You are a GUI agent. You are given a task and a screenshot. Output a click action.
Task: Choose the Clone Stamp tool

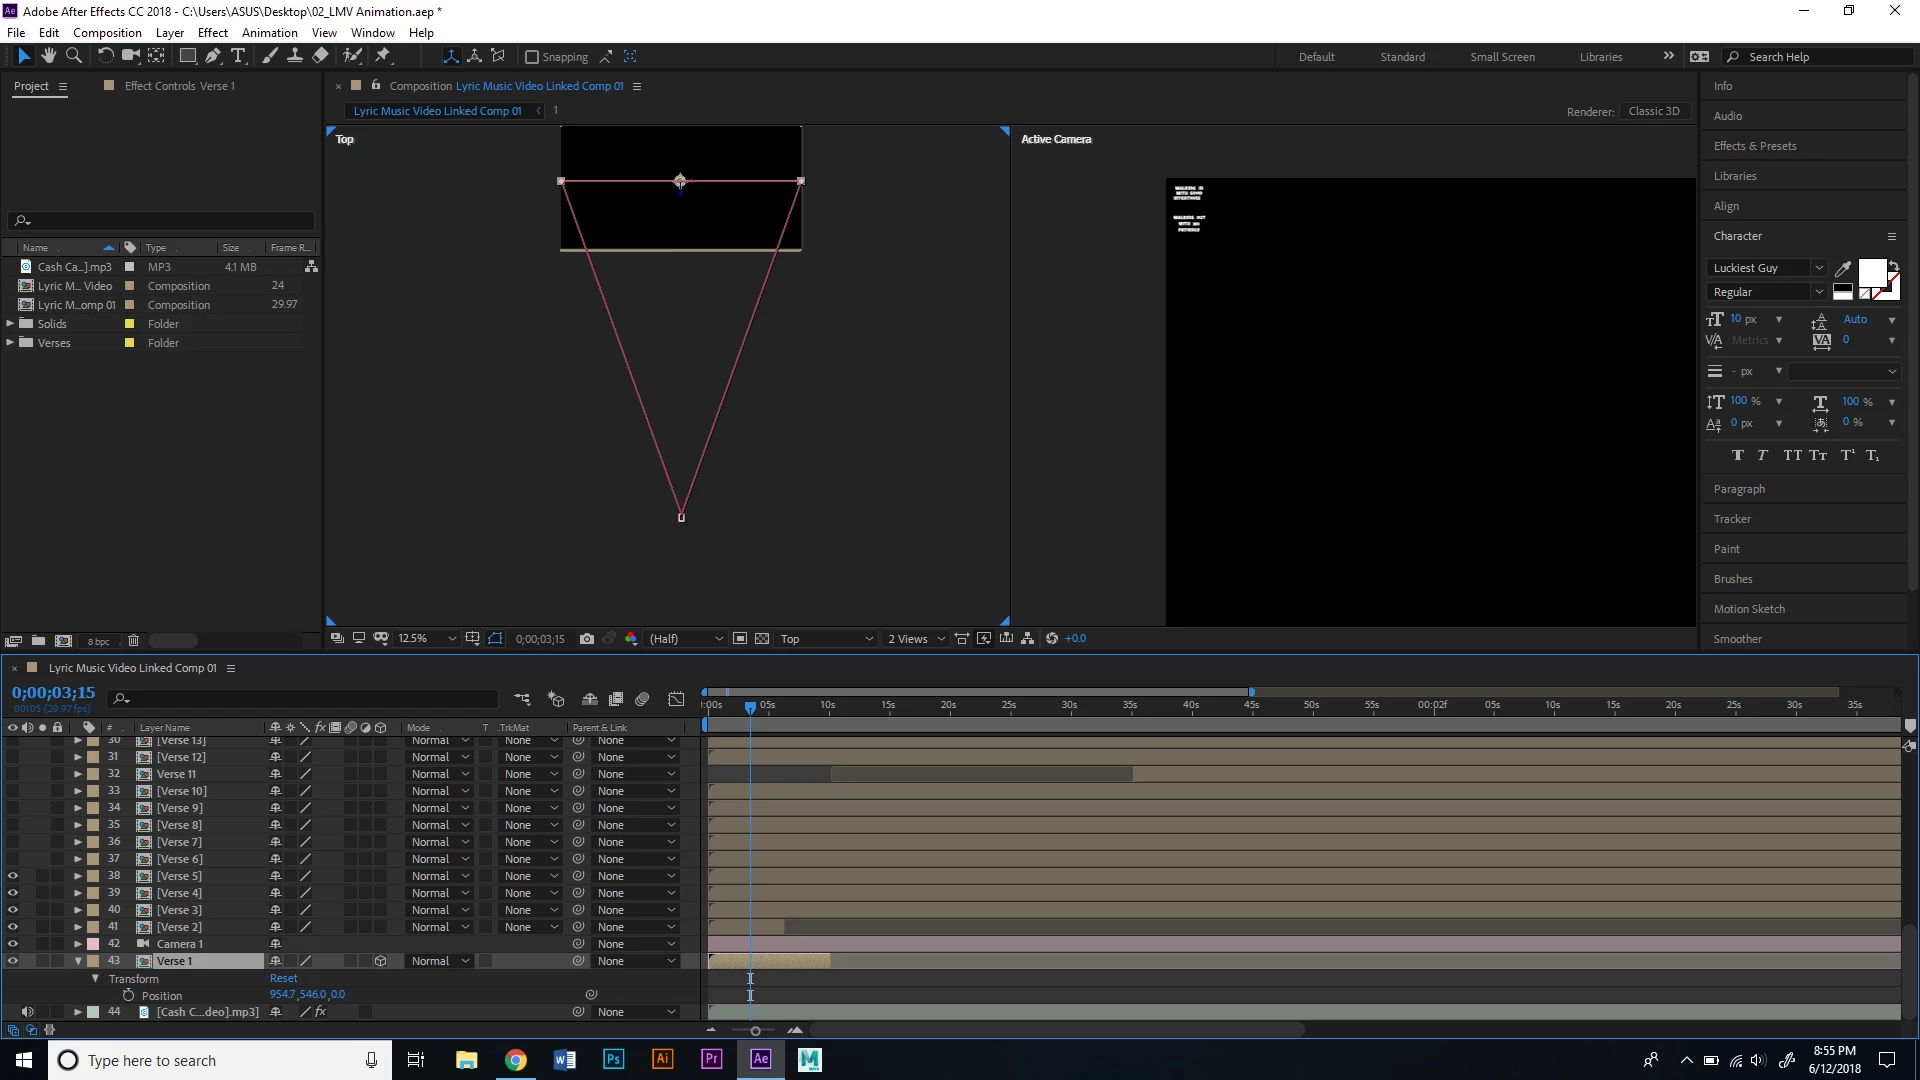pos(295,56)
